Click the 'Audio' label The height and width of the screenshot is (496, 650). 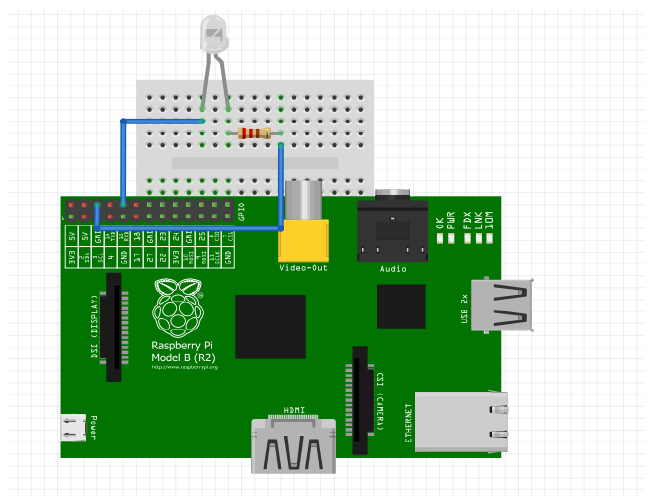(393, 269)
